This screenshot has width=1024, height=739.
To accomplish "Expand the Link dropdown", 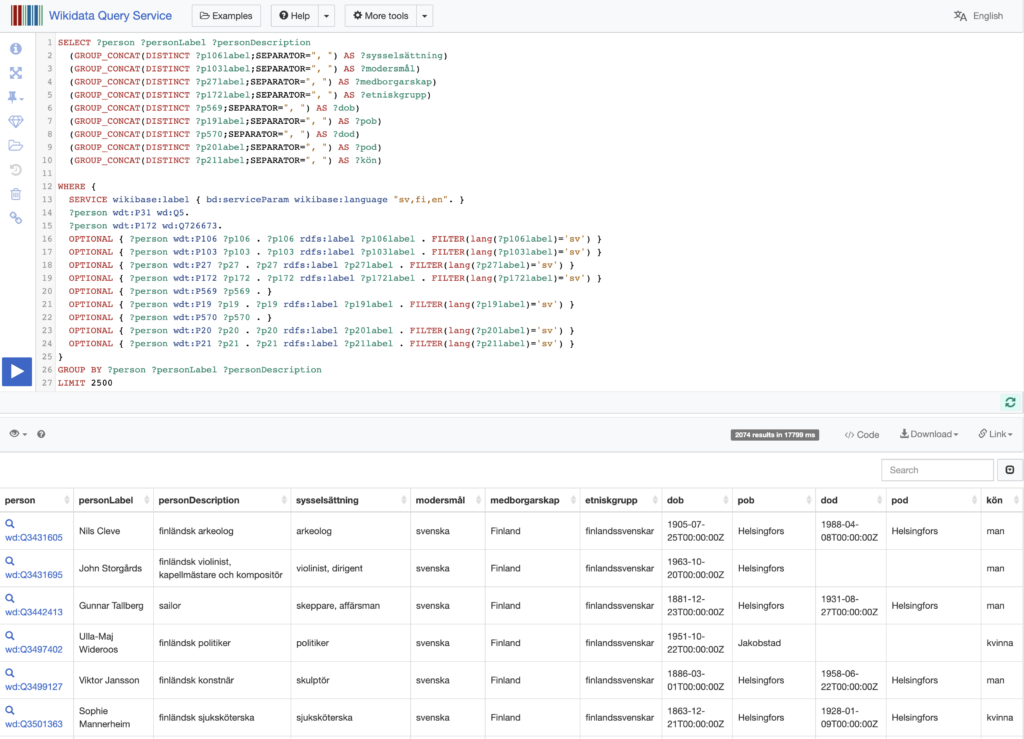I will [995, 434].
